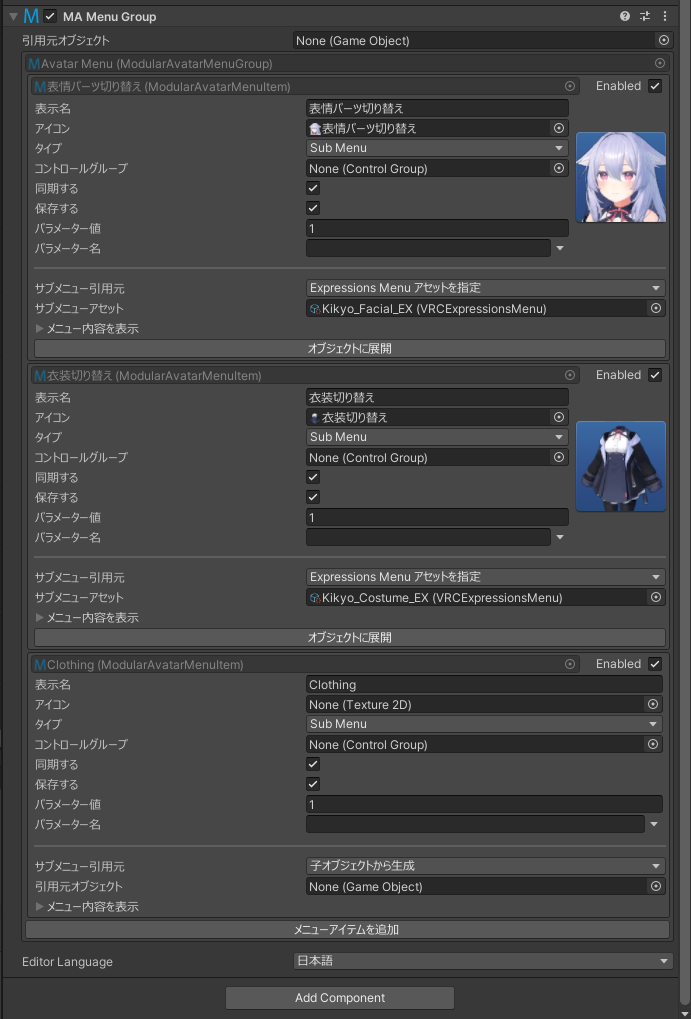This screenshot has height=1019, width=691.
Task: Open the Editor Language 日本語 dropdown
Action: click(483, 961)
